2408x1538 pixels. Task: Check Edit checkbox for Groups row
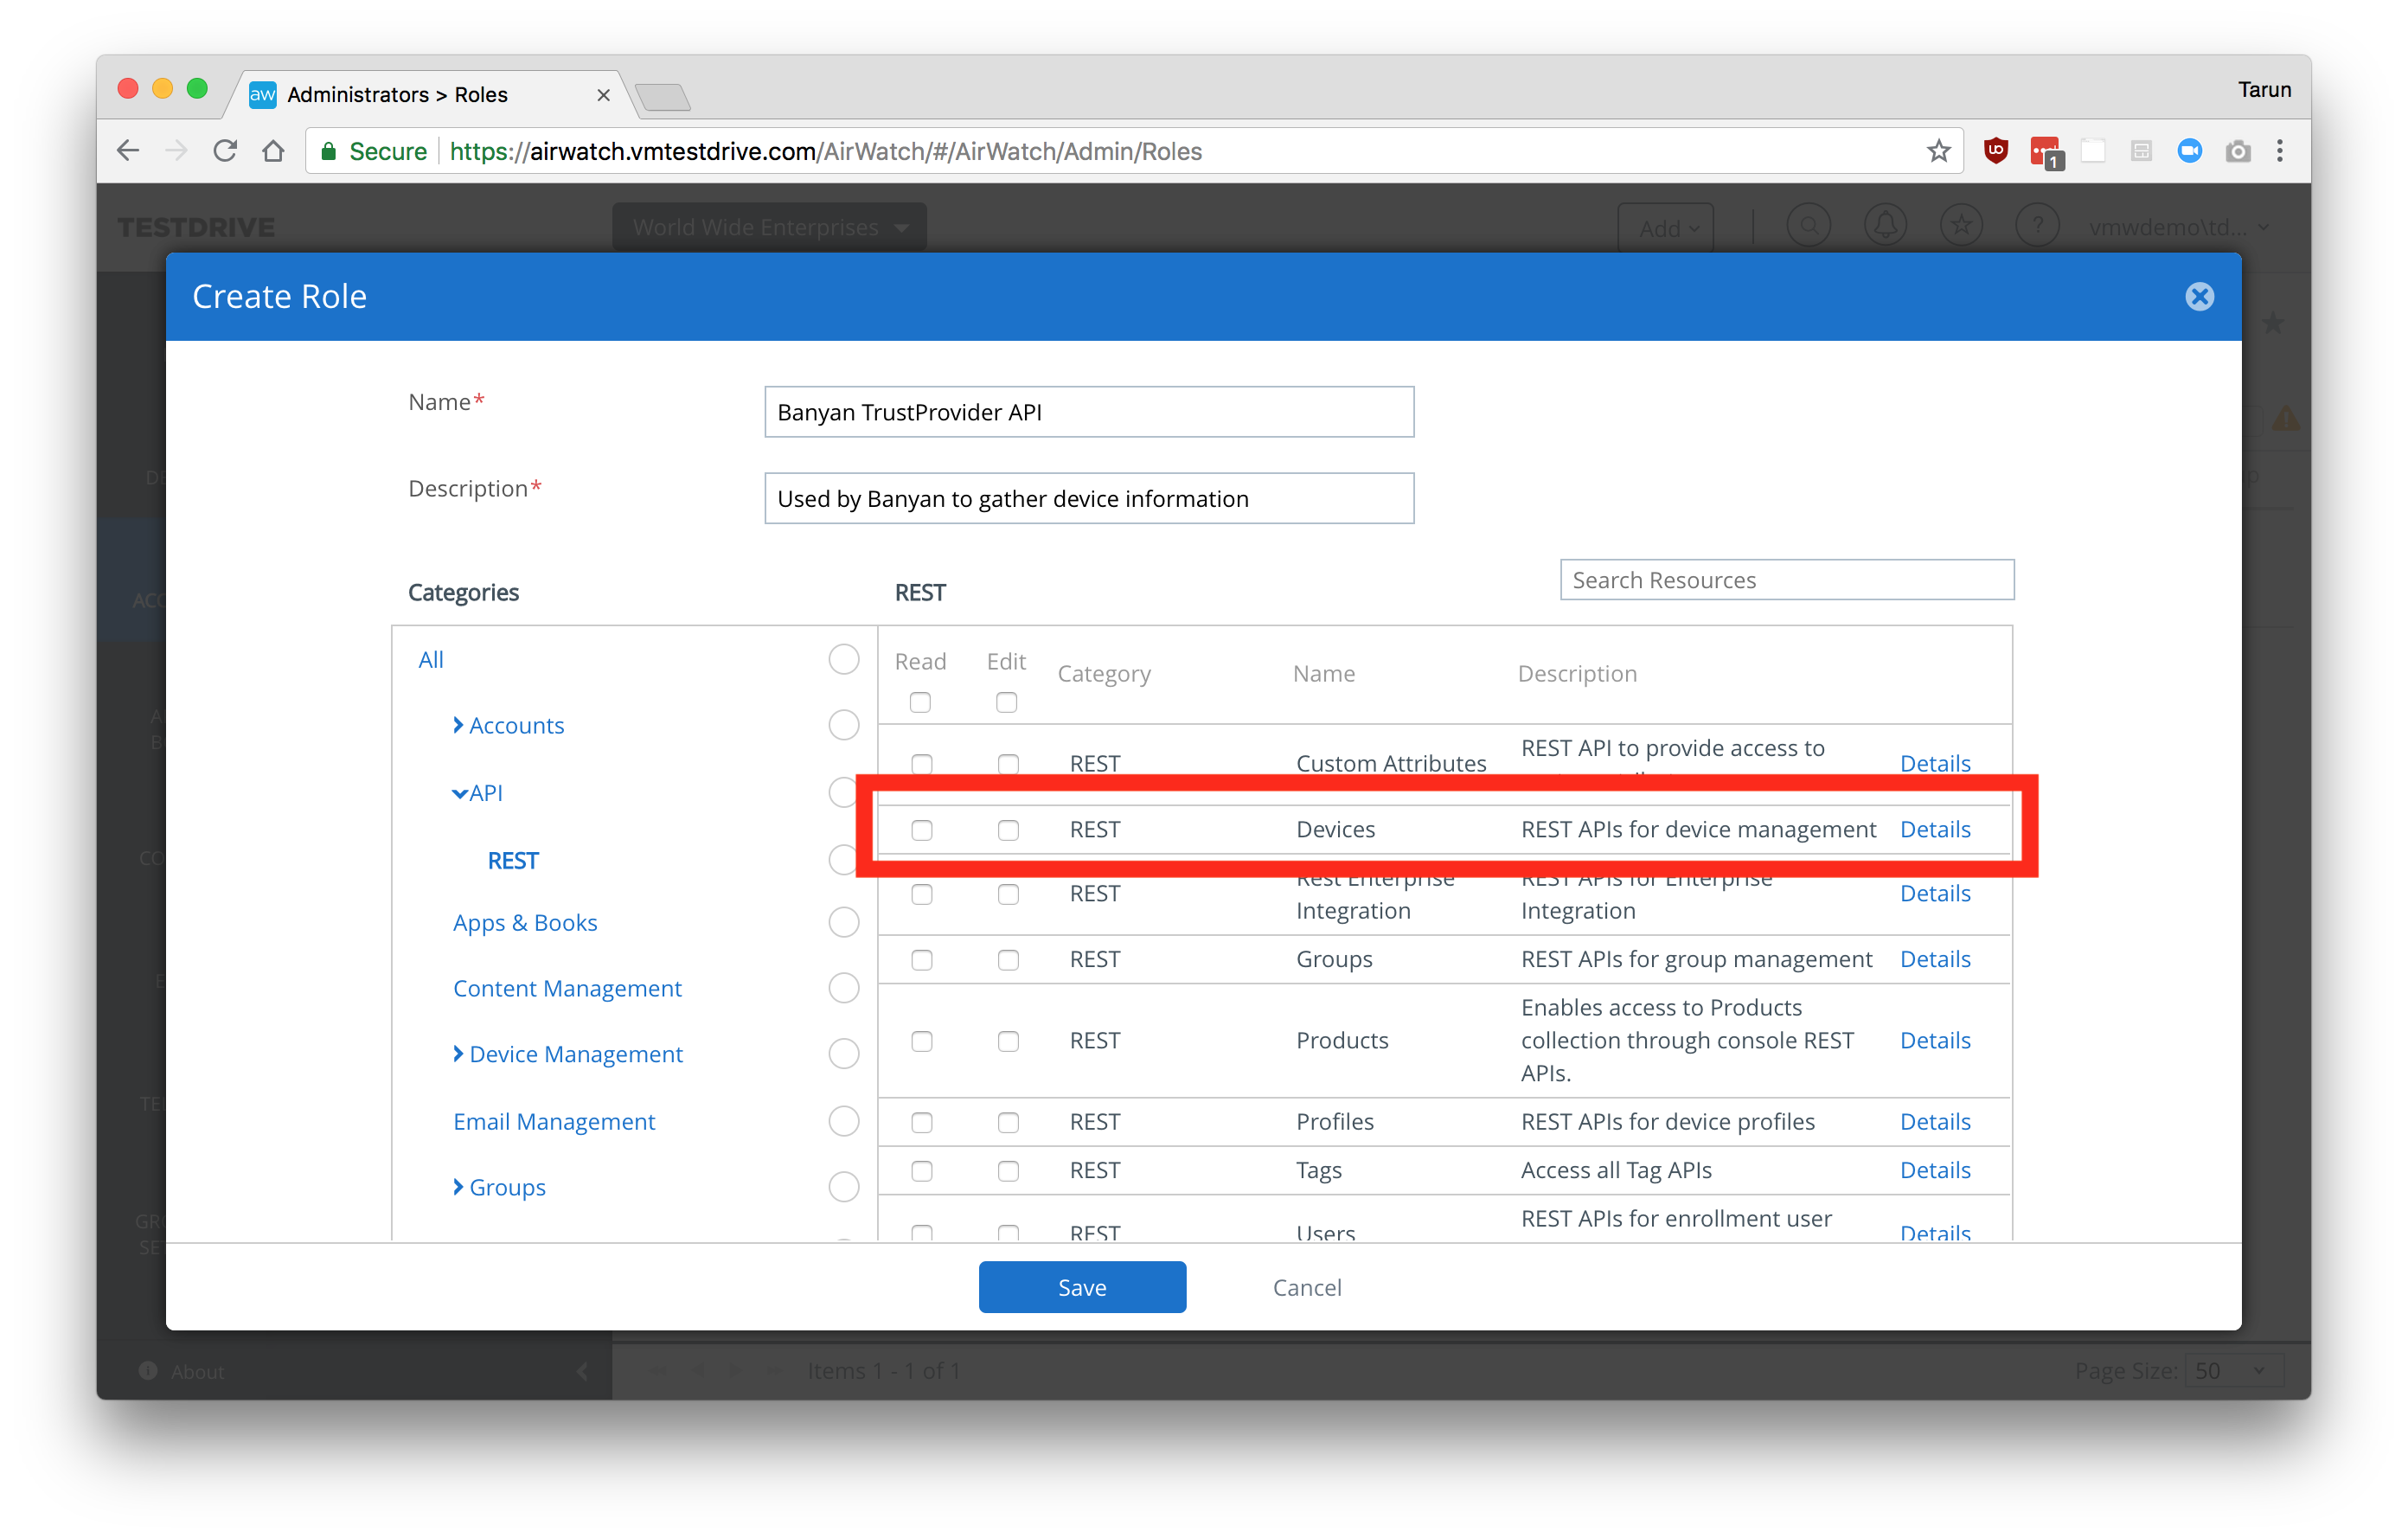click(1008, 960)
